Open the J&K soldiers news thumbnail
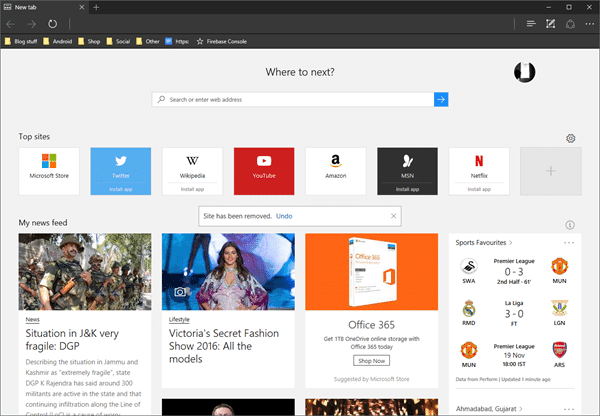The image size is (600, 416). coord(85,272)
